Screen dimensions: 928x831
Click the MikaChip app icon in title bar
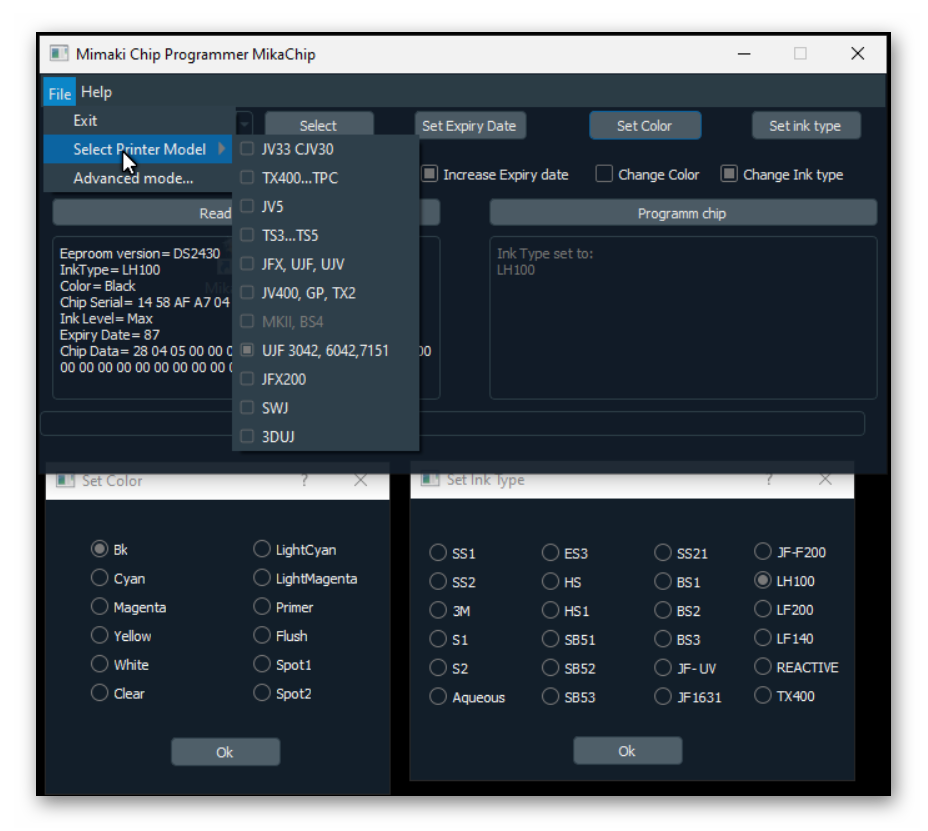pos(59,54)
